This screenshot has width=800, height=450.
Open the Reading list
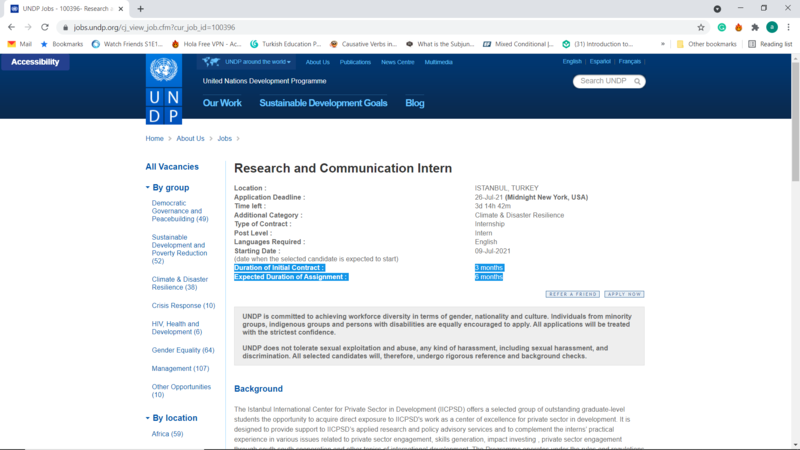coord(770,44)
